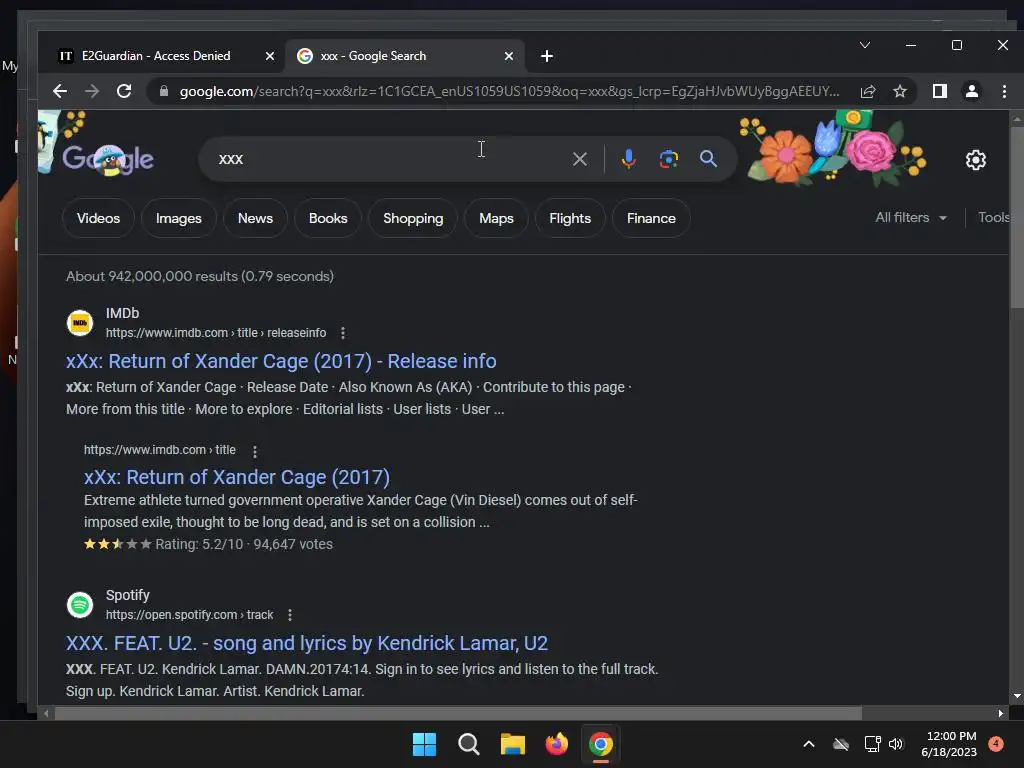This screenshot has width=1024, height=768.
Task: Open search Tools options
Action: (993, 217)
